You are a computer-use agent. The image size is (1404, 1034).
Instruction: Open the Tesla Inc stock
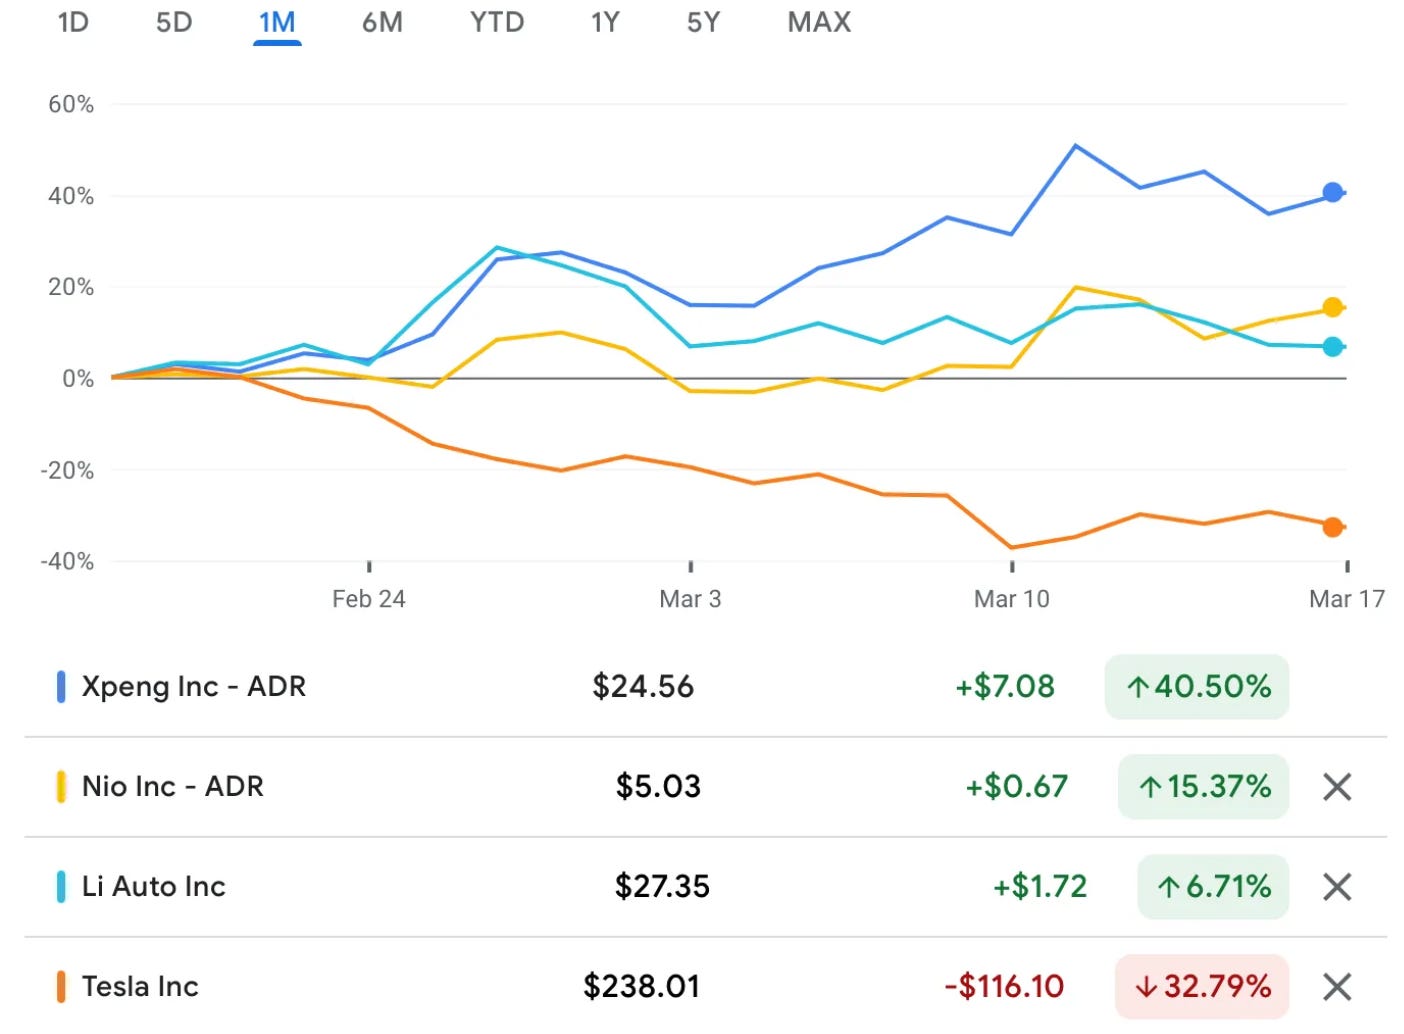pyautogui.click(x=140, y=987)
